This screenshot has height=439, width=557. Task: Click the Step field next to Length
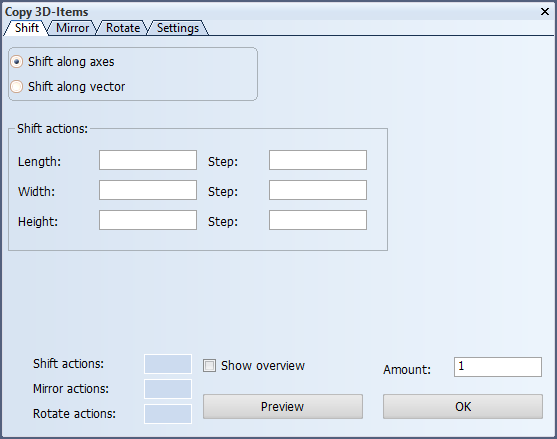click(318, 160)
